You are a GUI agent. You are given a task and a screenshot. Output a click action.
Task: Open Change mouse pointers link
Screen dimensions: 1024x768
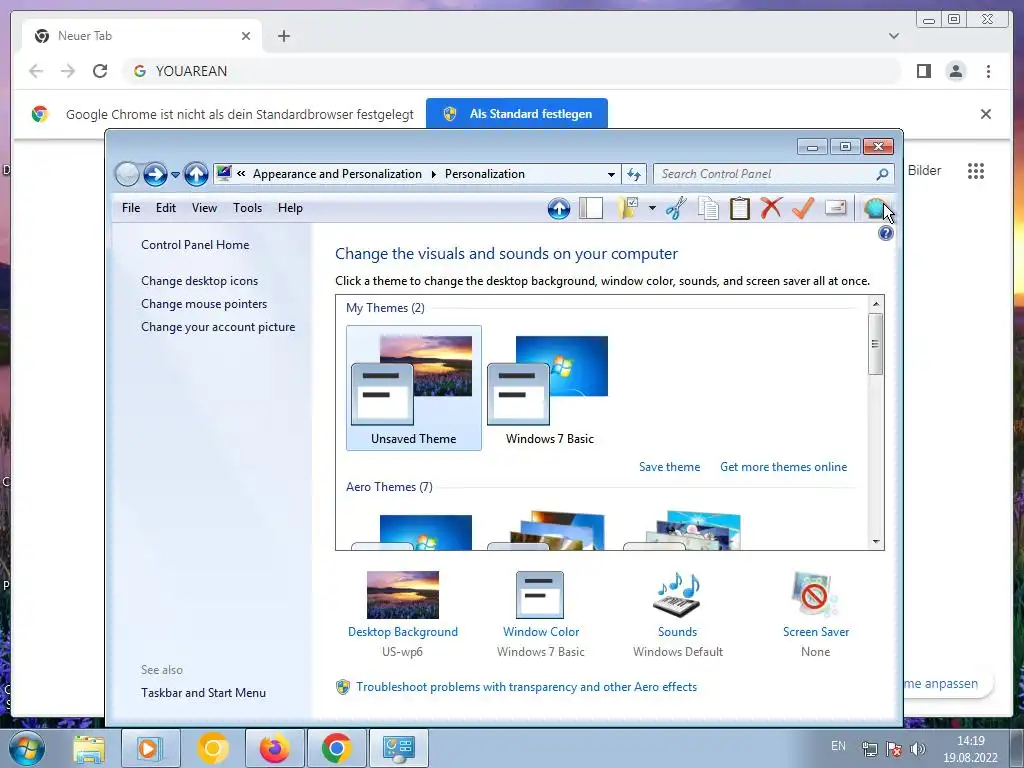click(x=204, y=304)
